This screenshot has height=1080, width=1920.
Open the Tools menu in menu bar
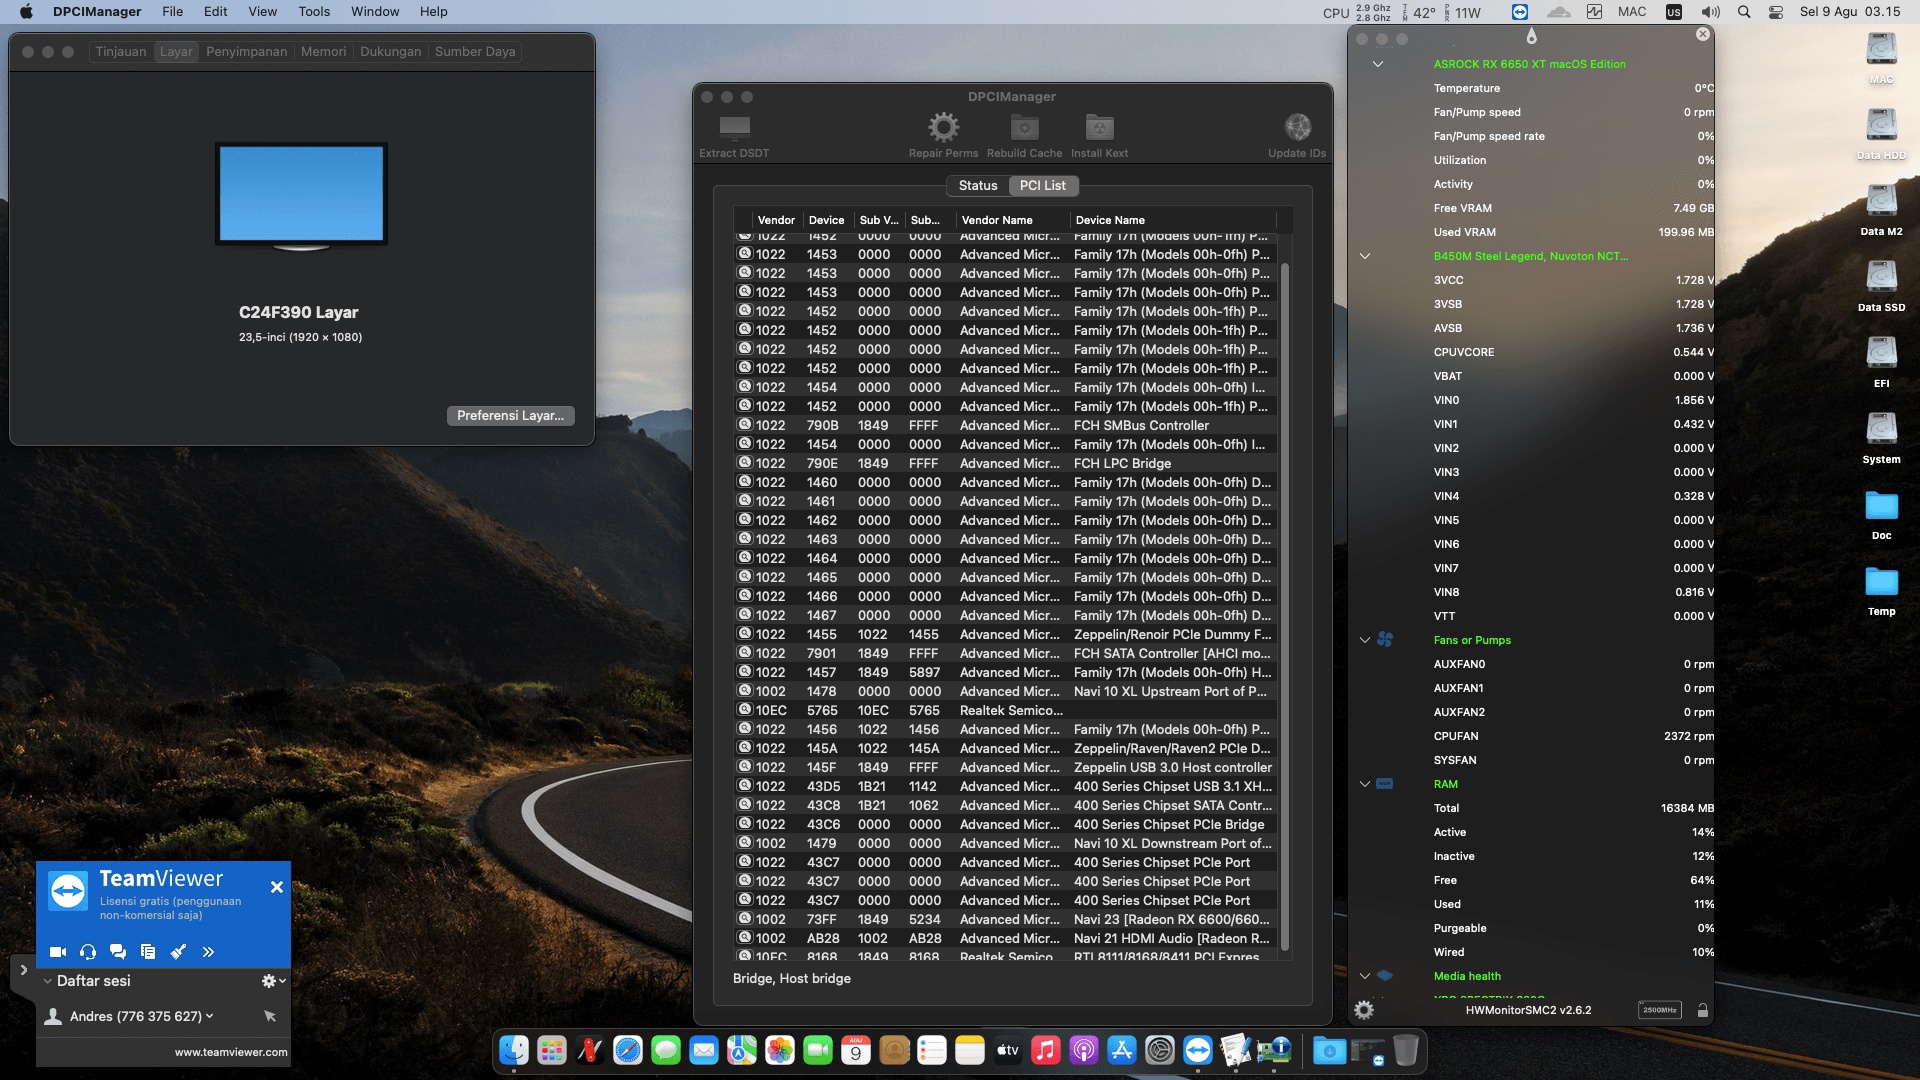[314, 12]
